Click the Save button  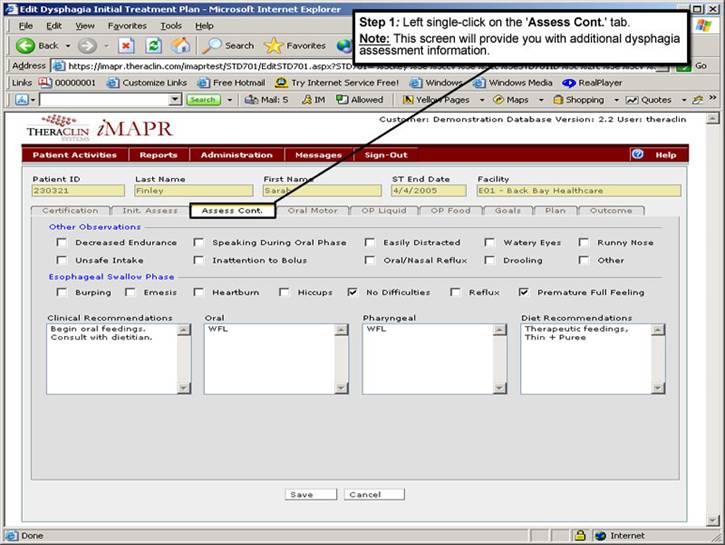[x=300, y=494]
